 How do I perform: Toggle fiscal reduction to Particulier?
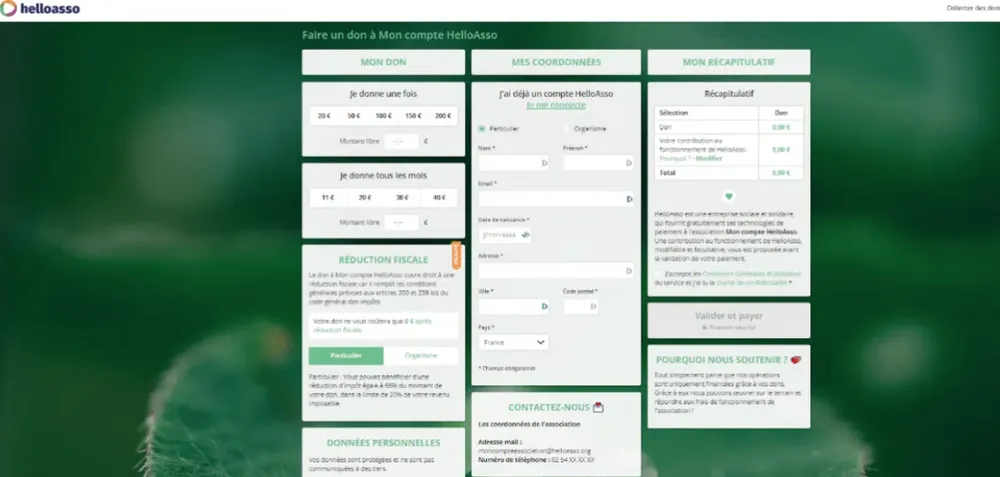[x=346, y=356]
